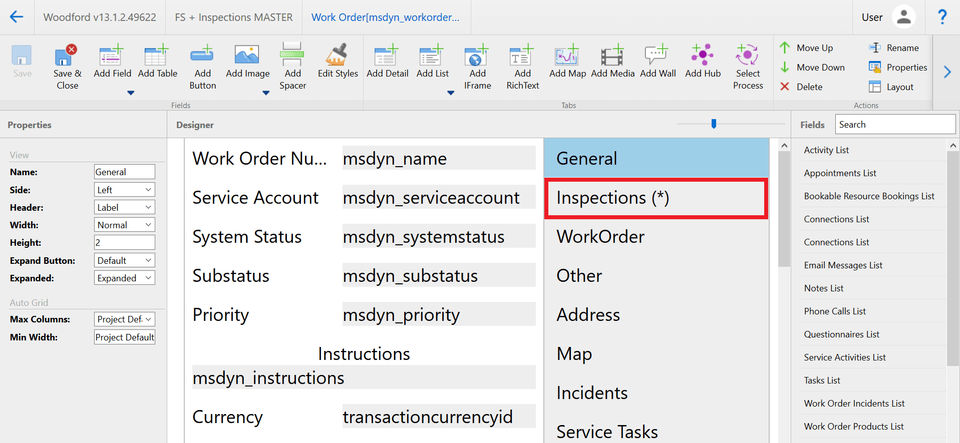Viewport: 960px width, 443px height.
Task: Click the Height input field
Action: [125, 243]
